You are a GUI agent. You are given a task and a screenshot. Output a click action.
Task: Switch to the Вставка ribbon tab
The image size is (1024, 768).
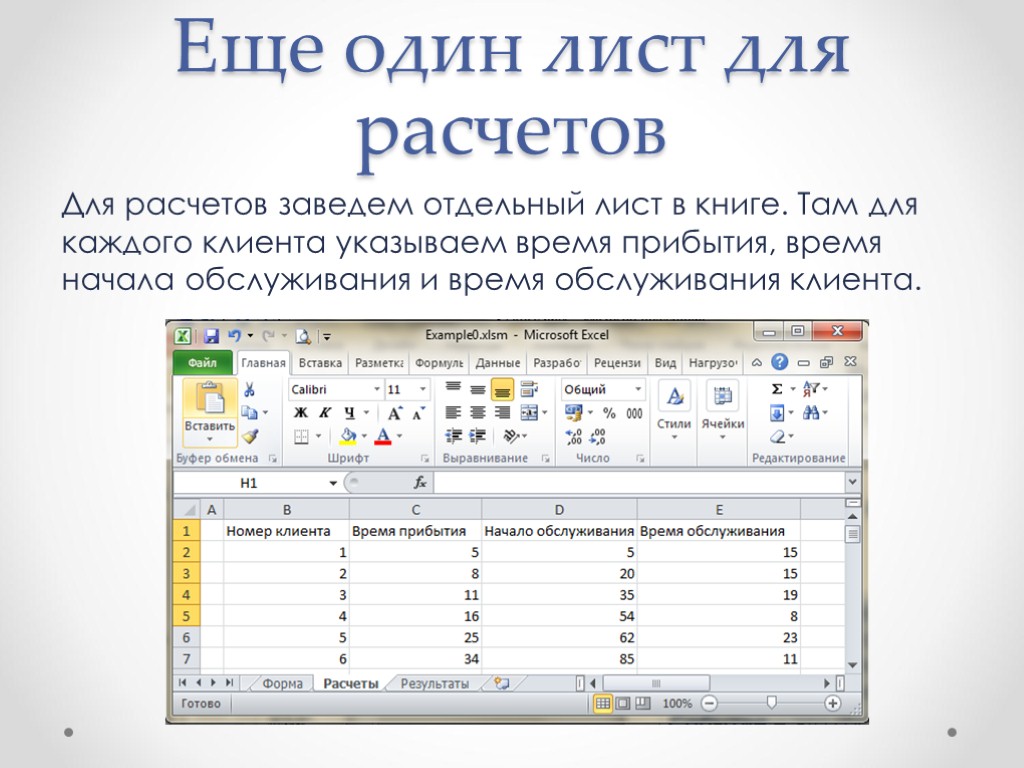coord(320,363)
